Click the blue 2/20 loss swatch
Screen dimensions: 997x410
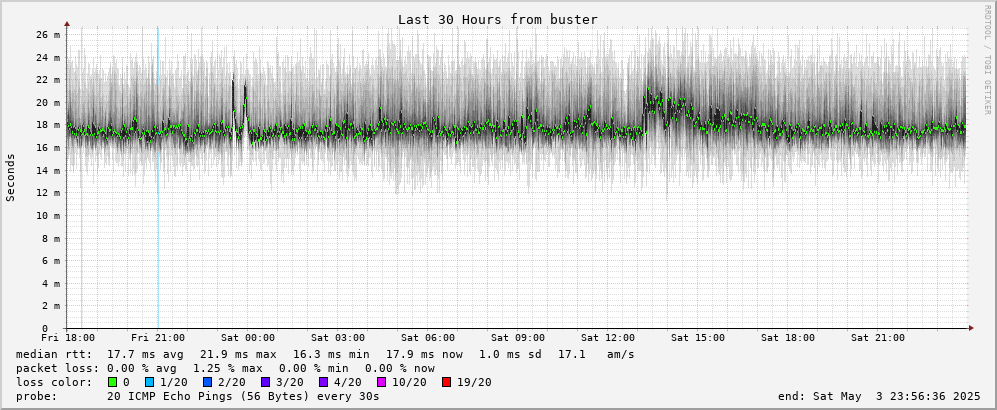[207, 383]
